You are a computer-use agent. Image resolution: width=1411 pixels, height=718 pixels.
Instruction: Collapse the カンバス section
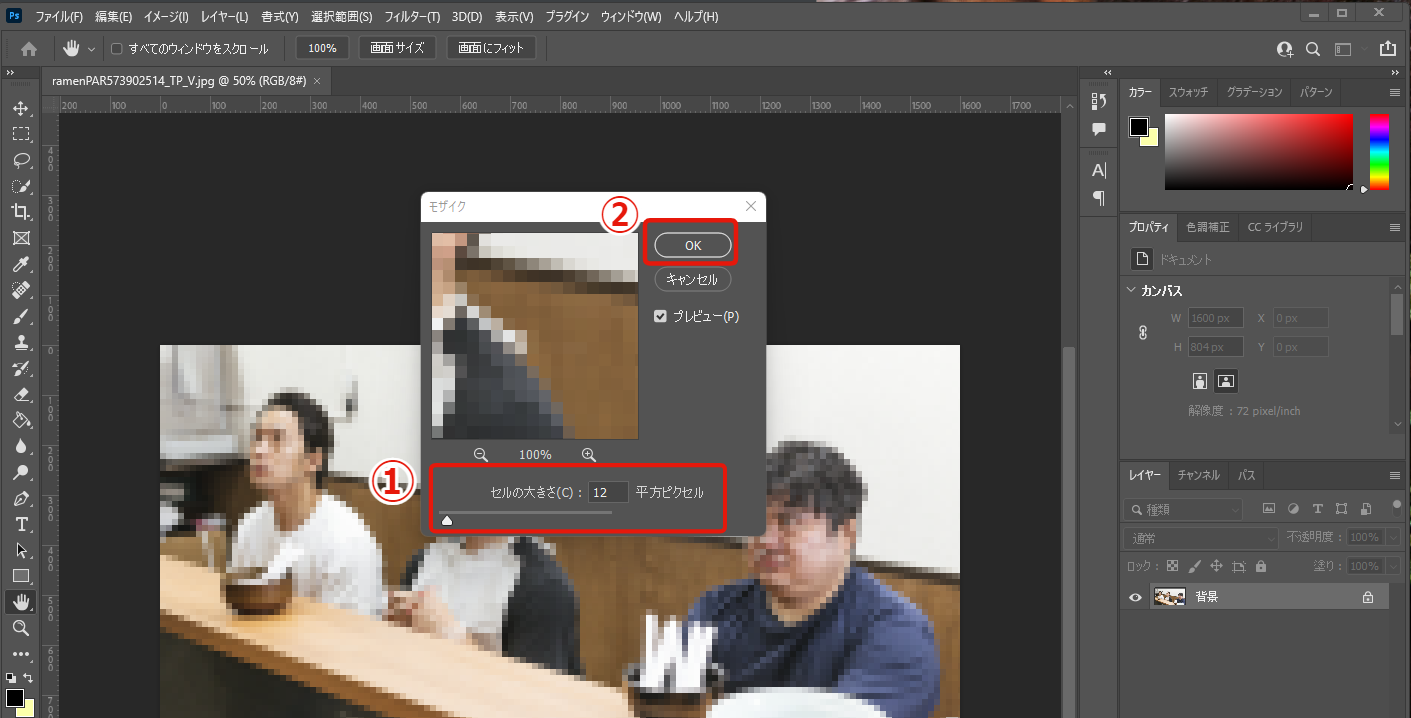point(1130,291)
